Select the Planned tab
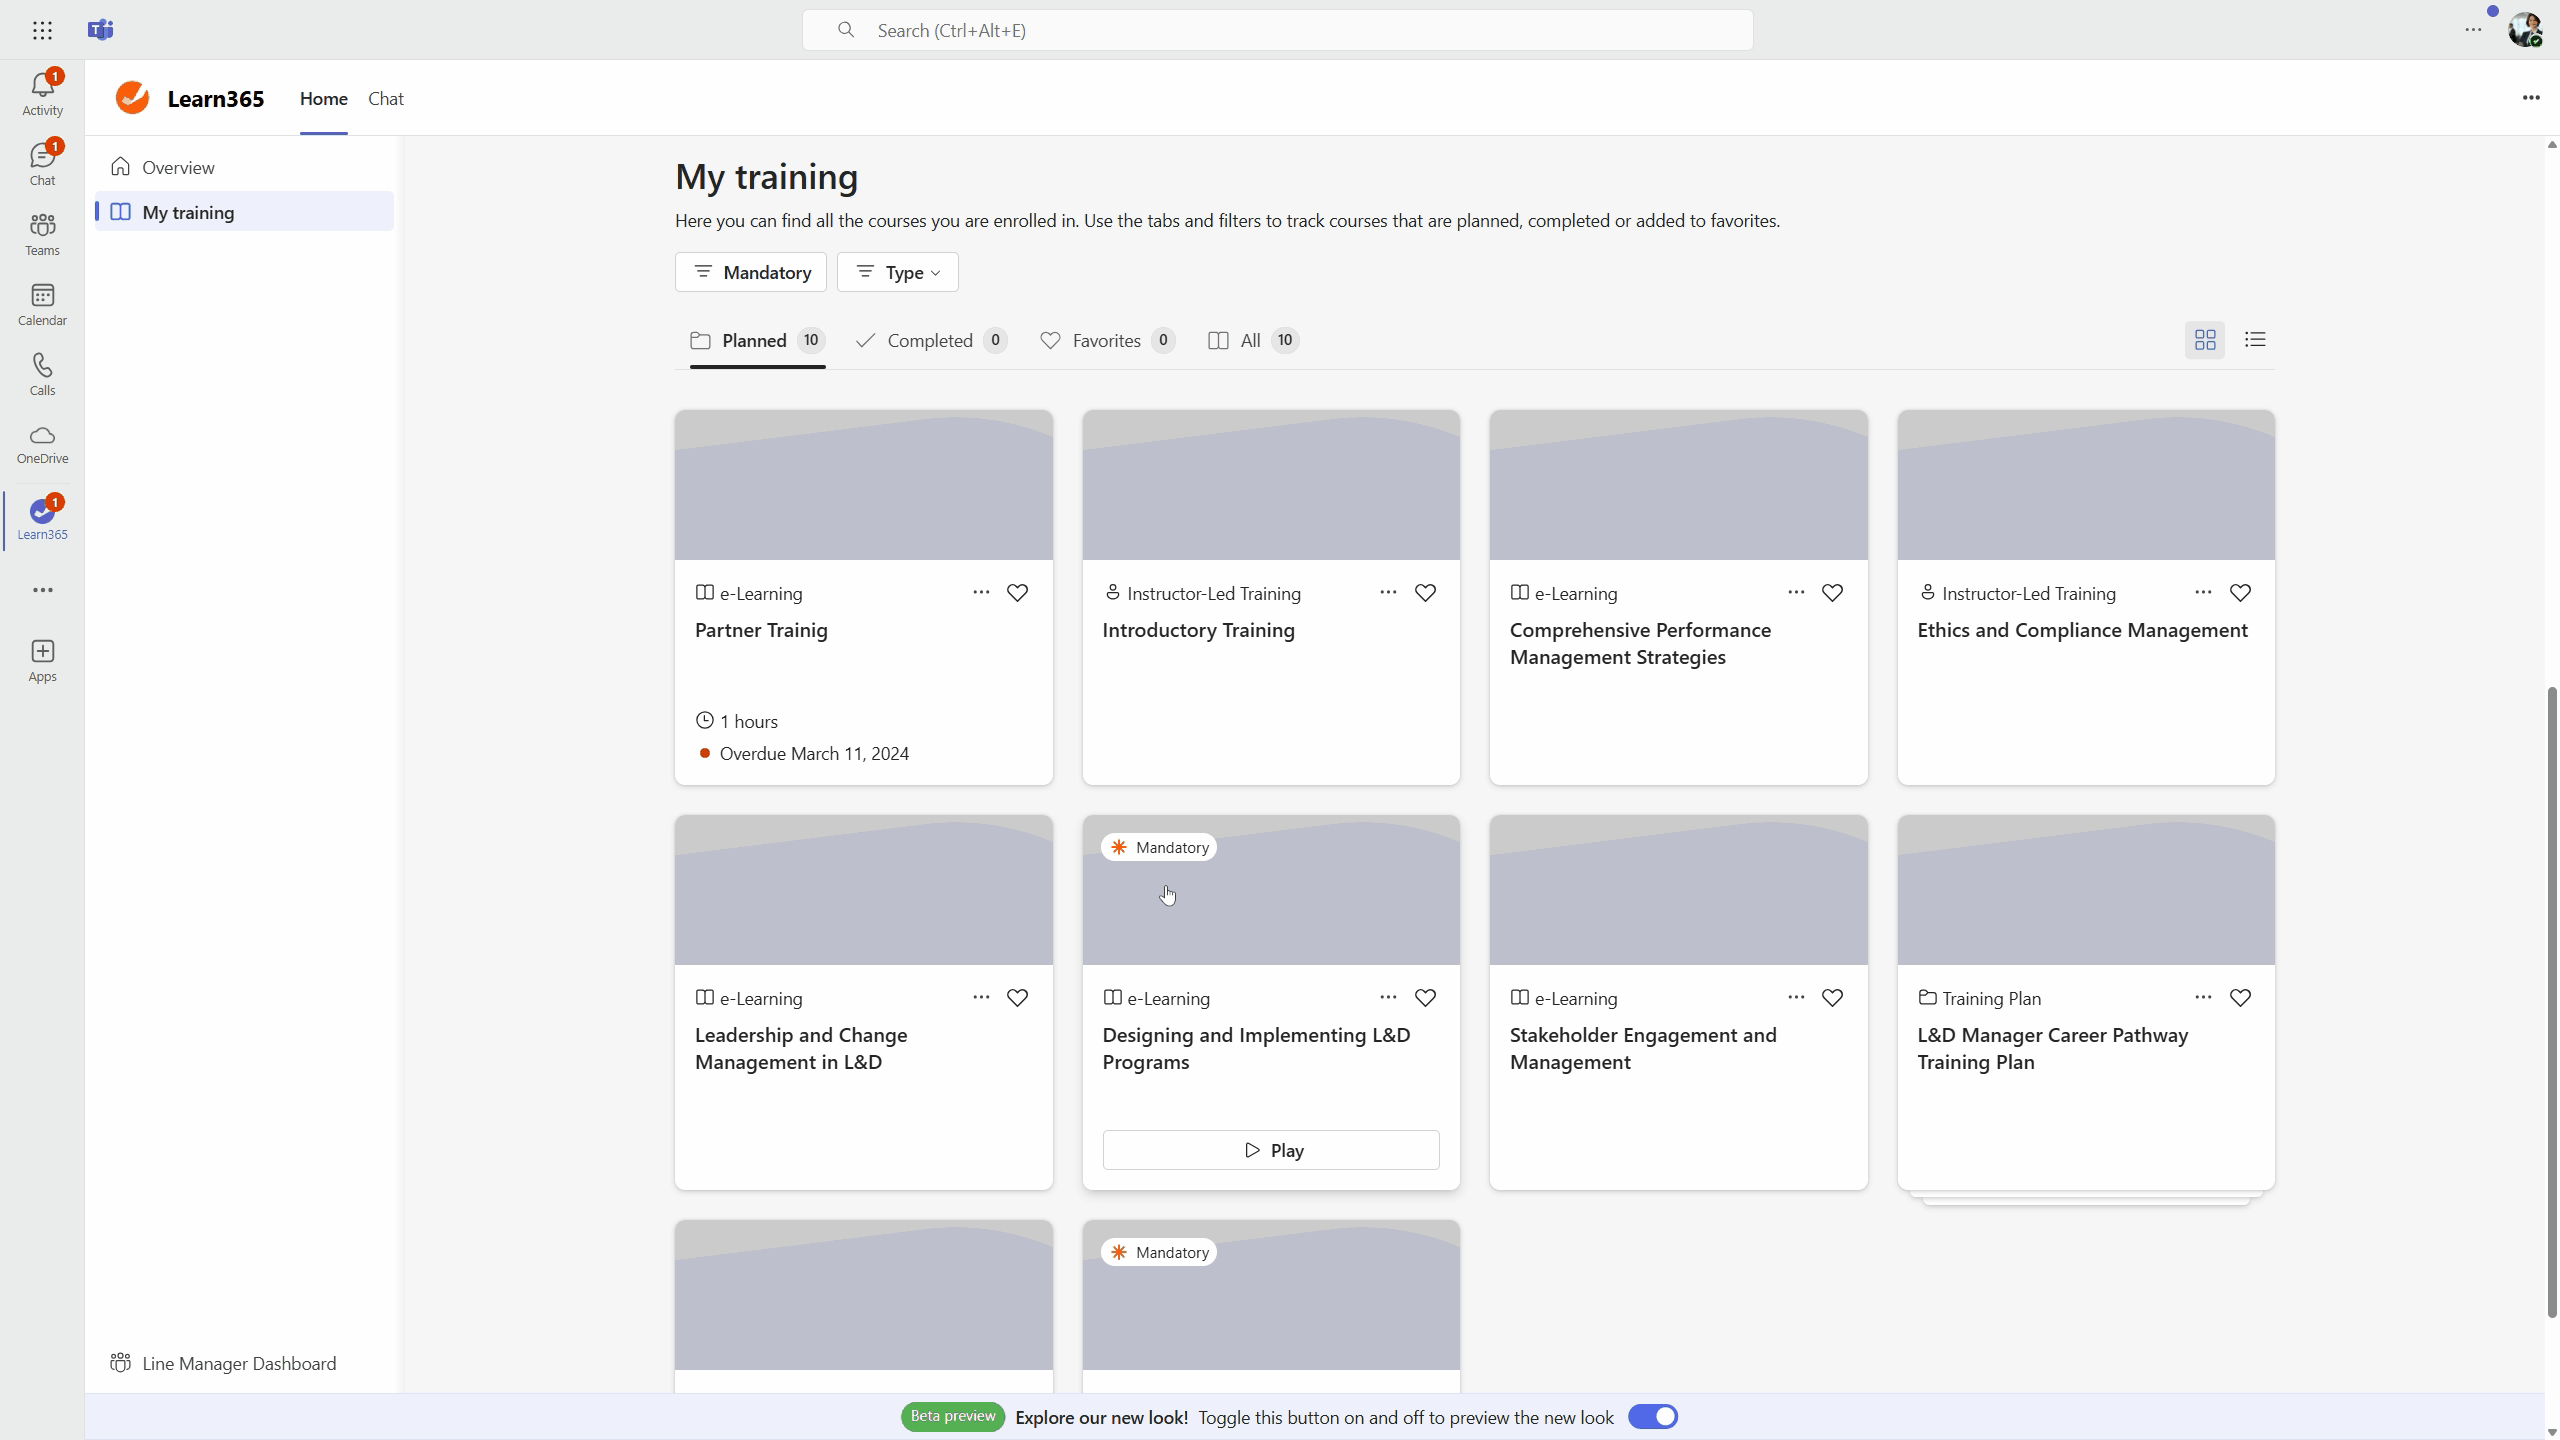 tap(757, 341)
